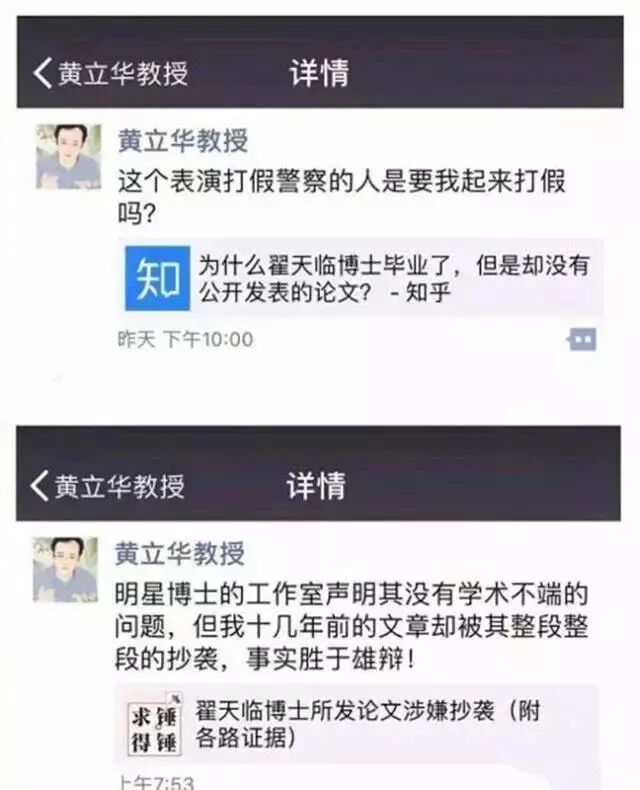Tap the name 黄立华教授 above first post

pyautogui.click(x=183, y=141)
